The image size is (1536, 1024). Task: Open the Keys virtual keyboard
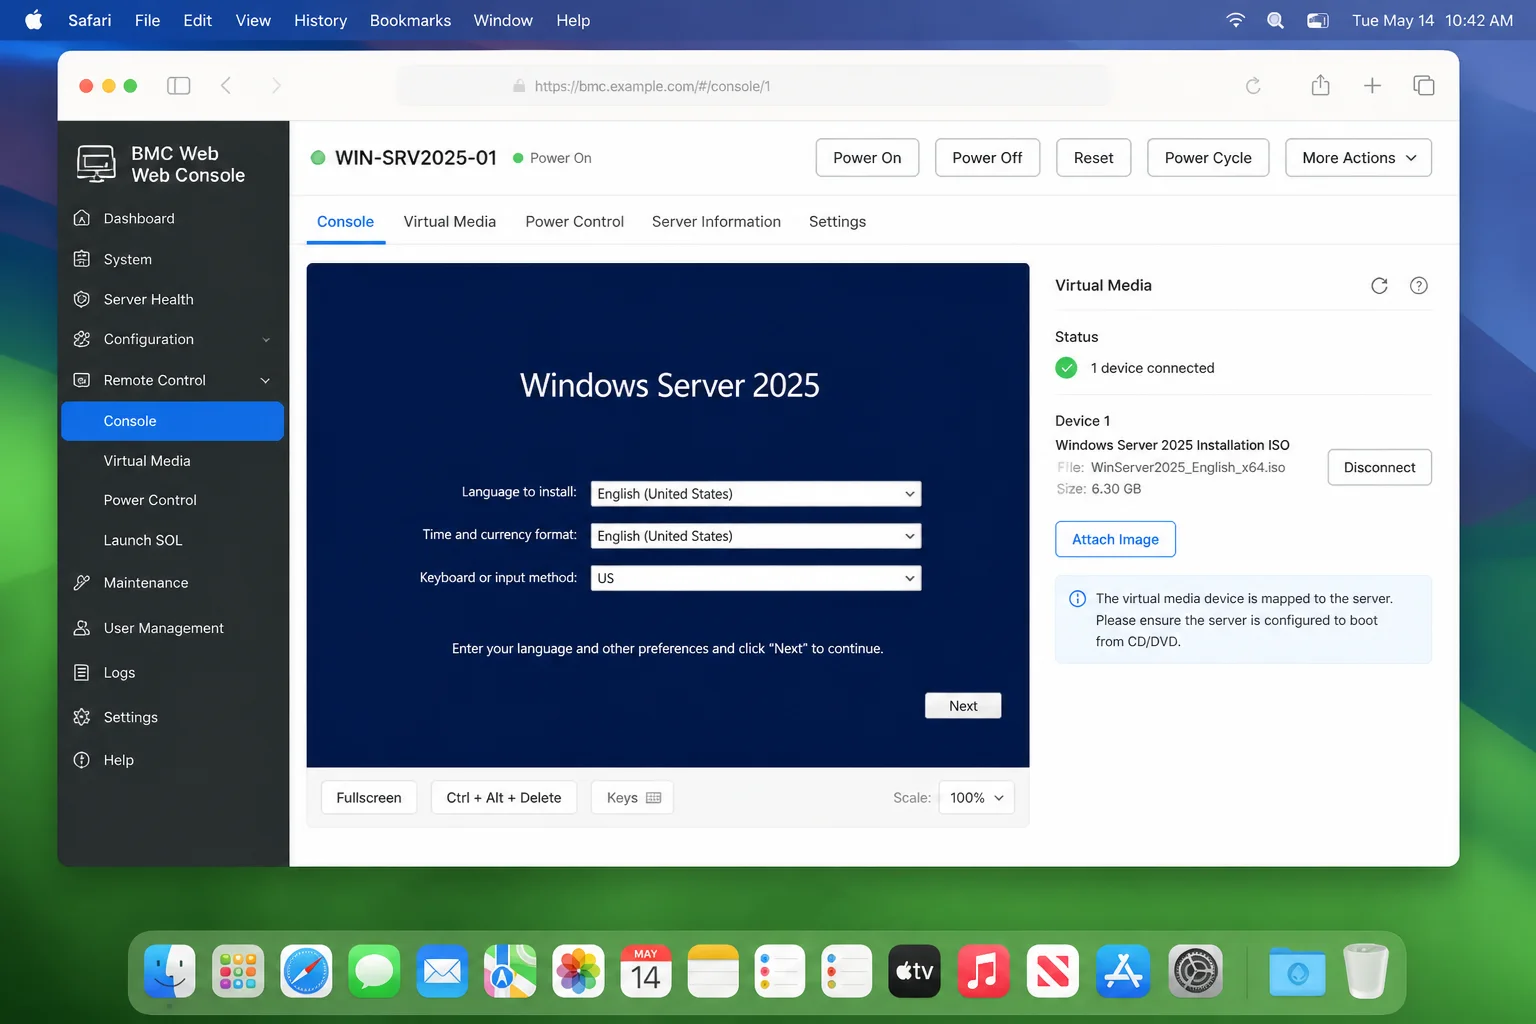pyautogui.click(x=633, y=798)
